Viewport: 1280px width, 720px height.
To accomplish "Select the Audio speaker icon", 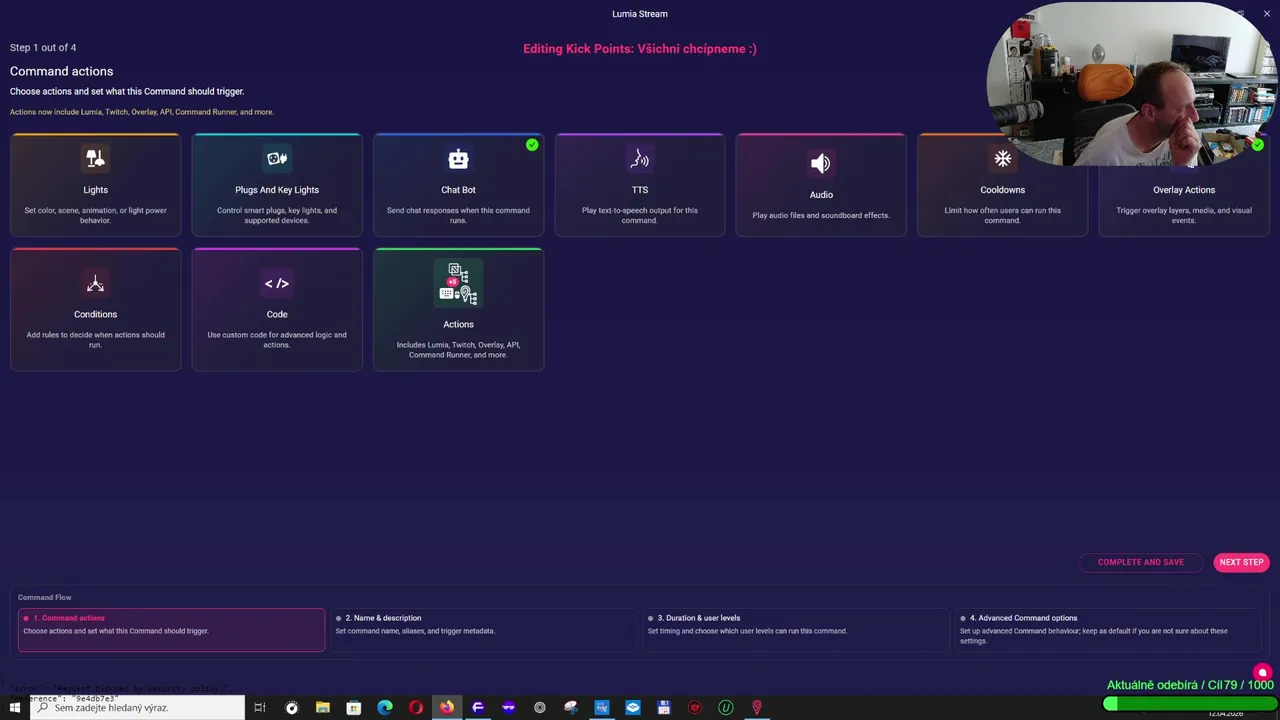I will coord(821,163).
